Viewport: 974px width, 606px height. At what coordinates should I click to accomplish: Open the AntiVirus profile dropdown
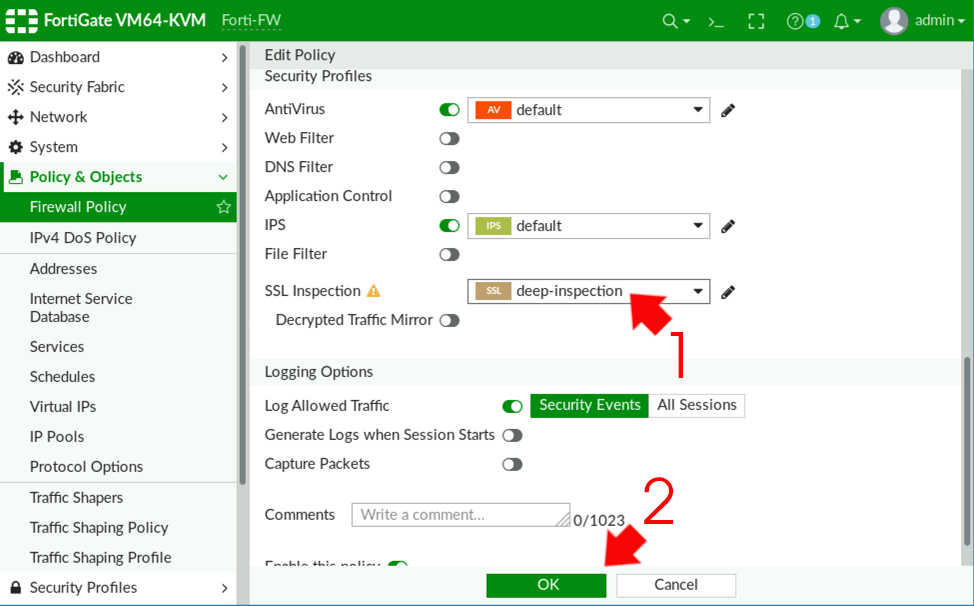tap(588, 111)
